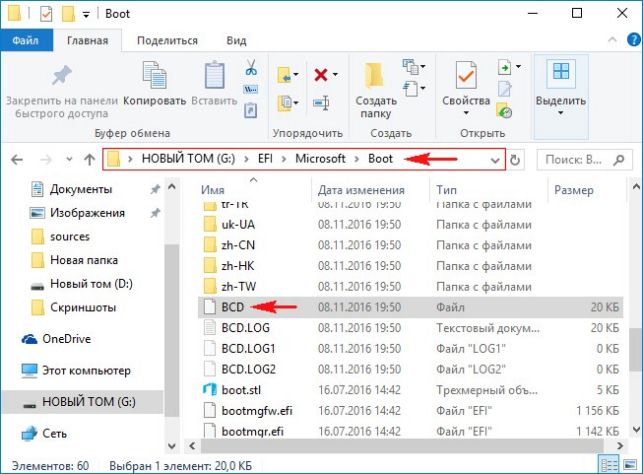Switch to the Поделиться tab
Image resolution: width=643 pixels, height=474 pixels.
click(x=167, y=41)
